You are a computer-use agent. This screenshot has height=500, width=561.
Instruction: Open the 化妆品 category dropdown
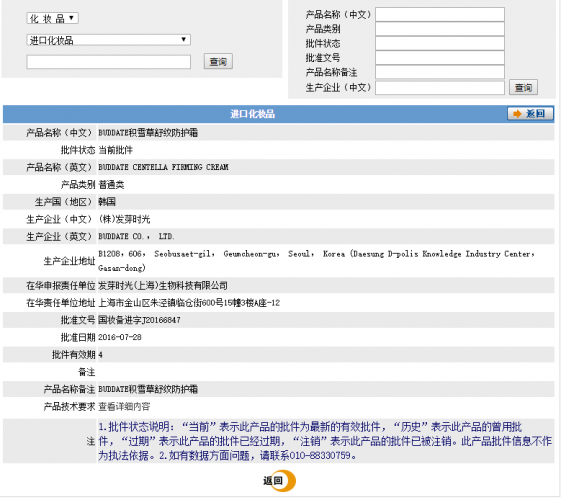(x=52, y=18)
